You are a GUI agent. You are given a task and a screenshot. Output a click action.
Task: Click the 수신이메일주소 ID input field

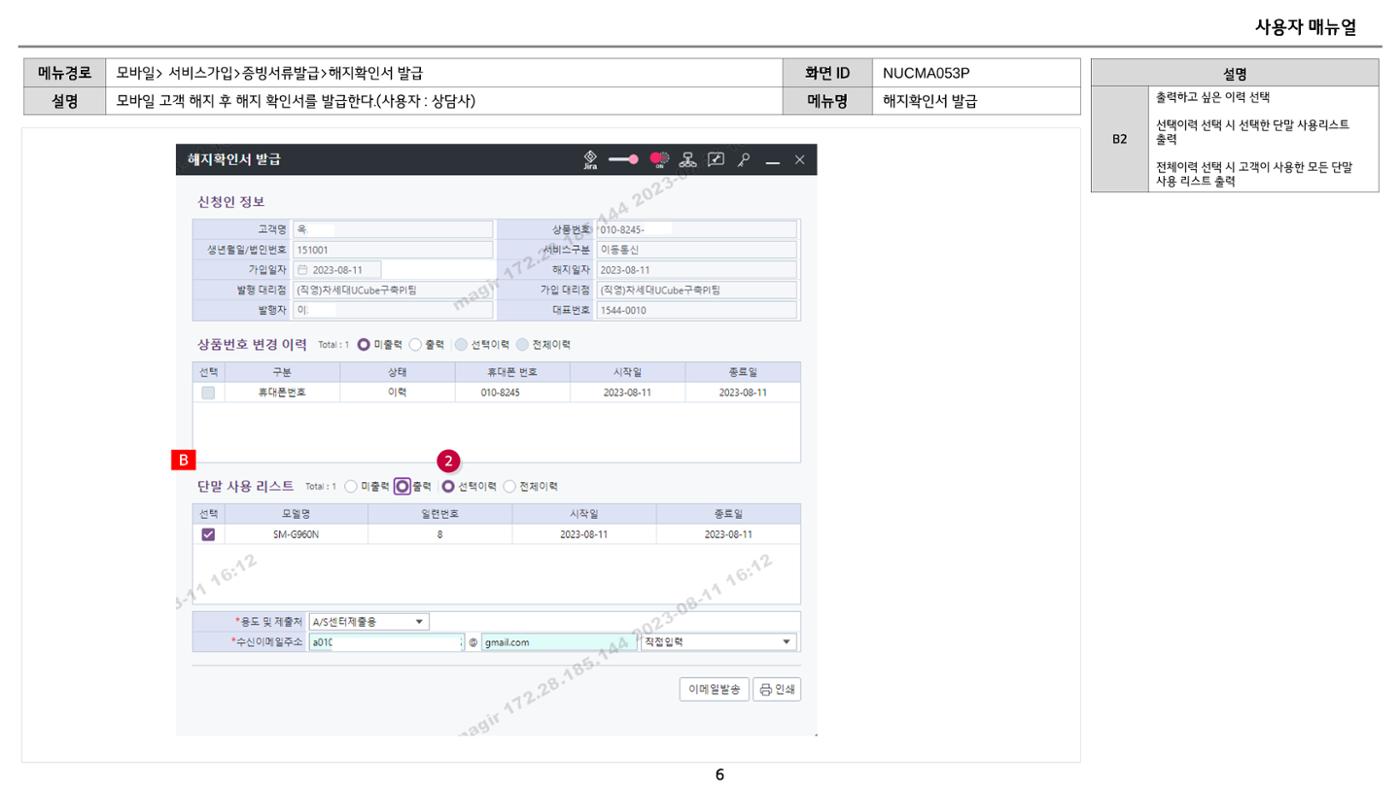click(x=386, y=642)
